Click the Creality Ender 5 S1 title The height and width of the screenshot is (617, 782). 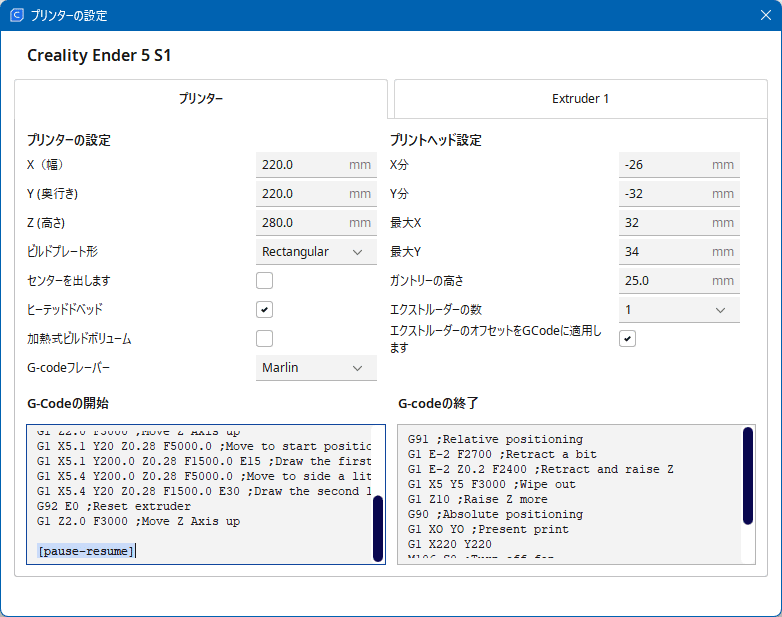coord(99,55)
